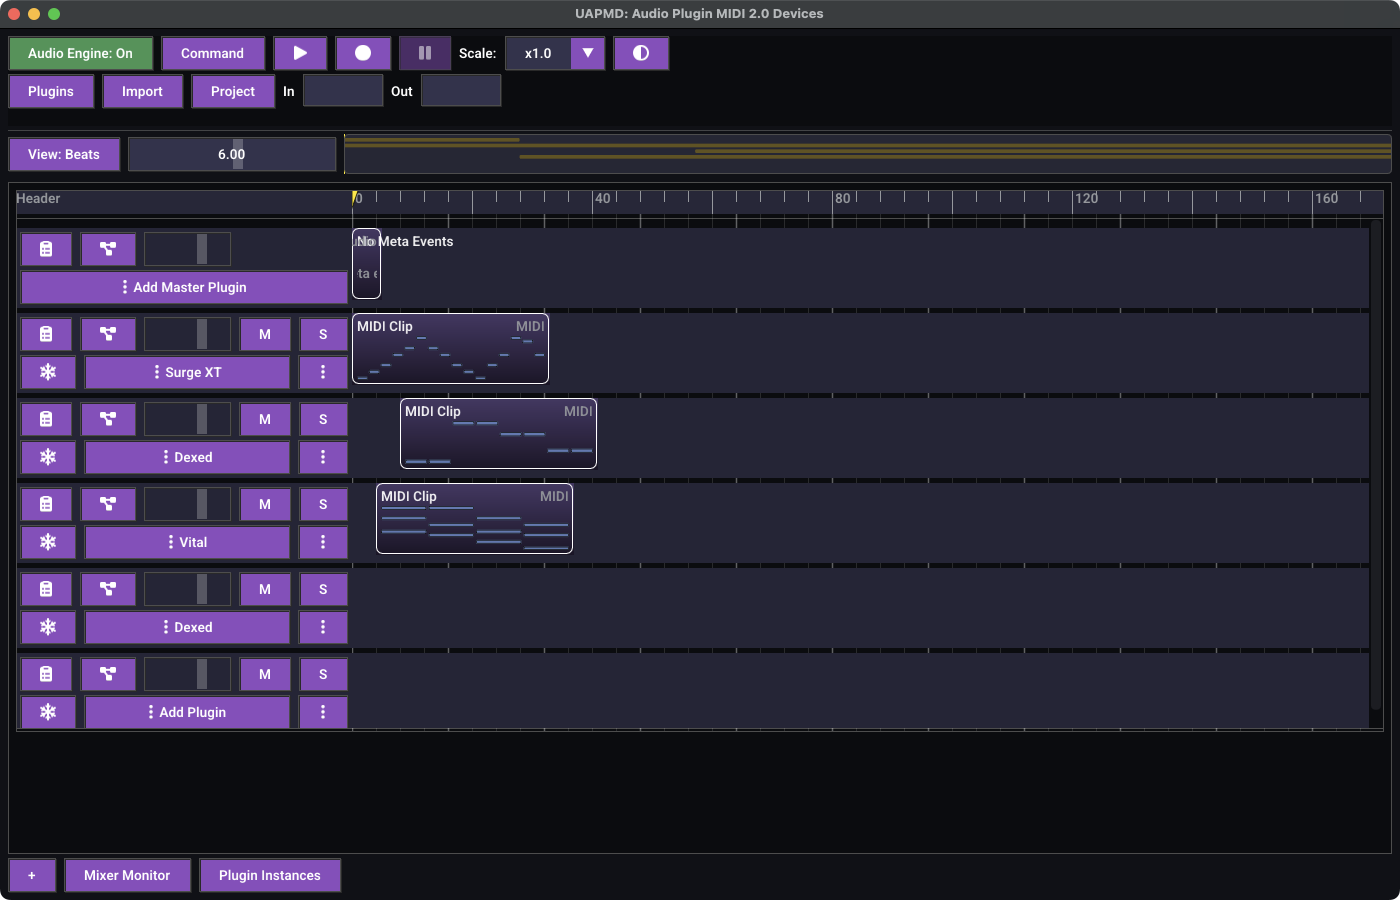Open the Scale dropdown arrow
Viewport: 1400px width, 900px height.
pyautogui.click(x=588, y=53)
